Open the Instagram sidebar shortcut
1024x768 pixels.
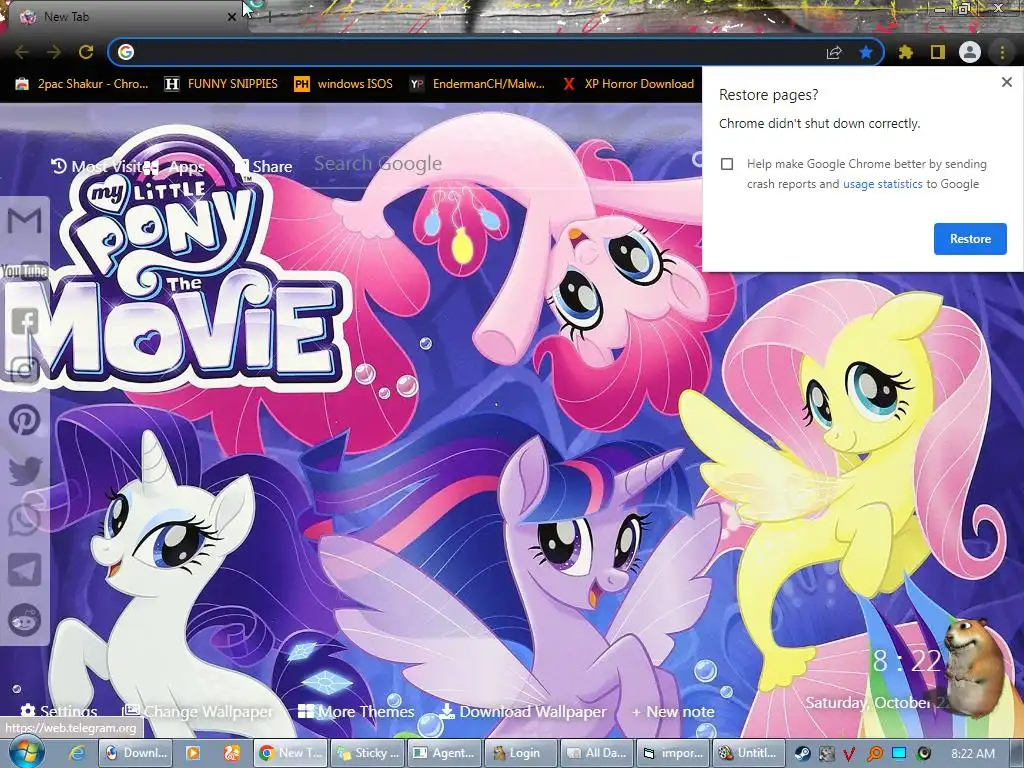[x=25, y=370]
